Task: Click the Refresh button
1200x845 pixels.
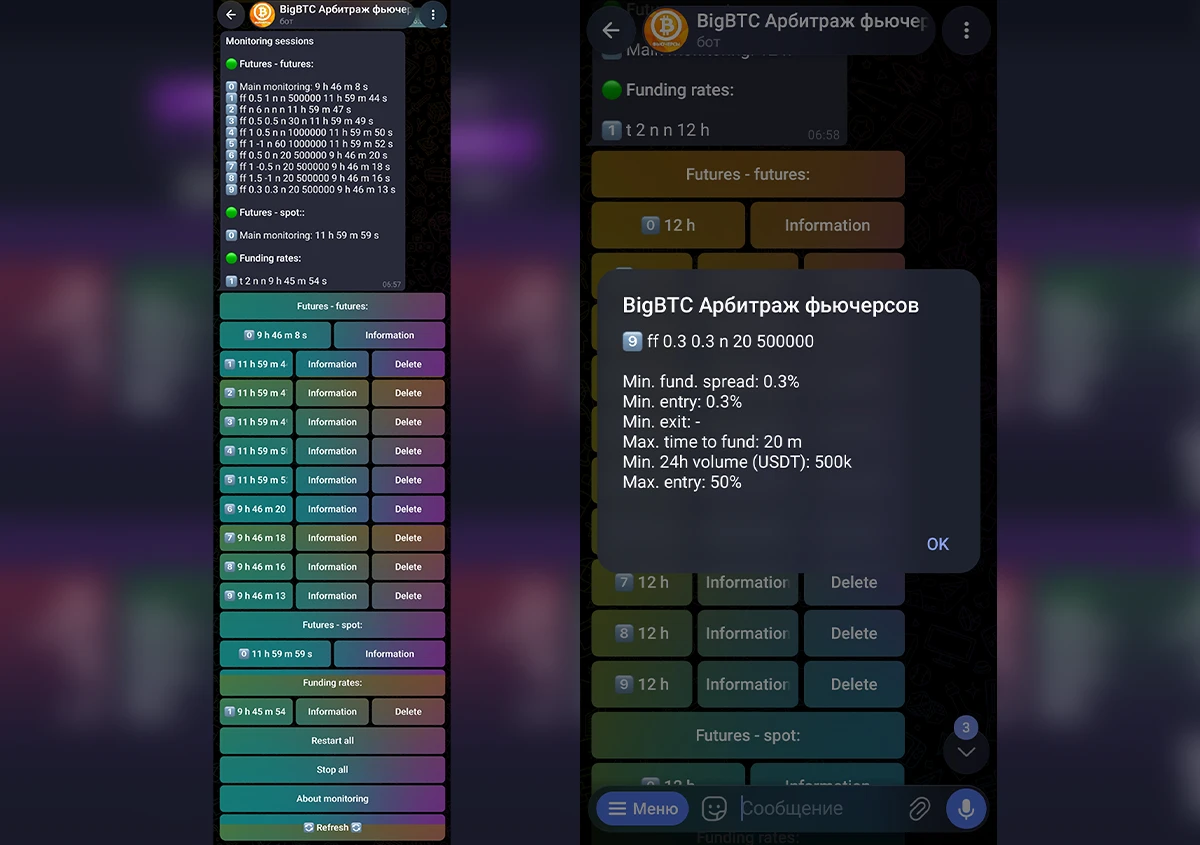Action: coord(332,828)
